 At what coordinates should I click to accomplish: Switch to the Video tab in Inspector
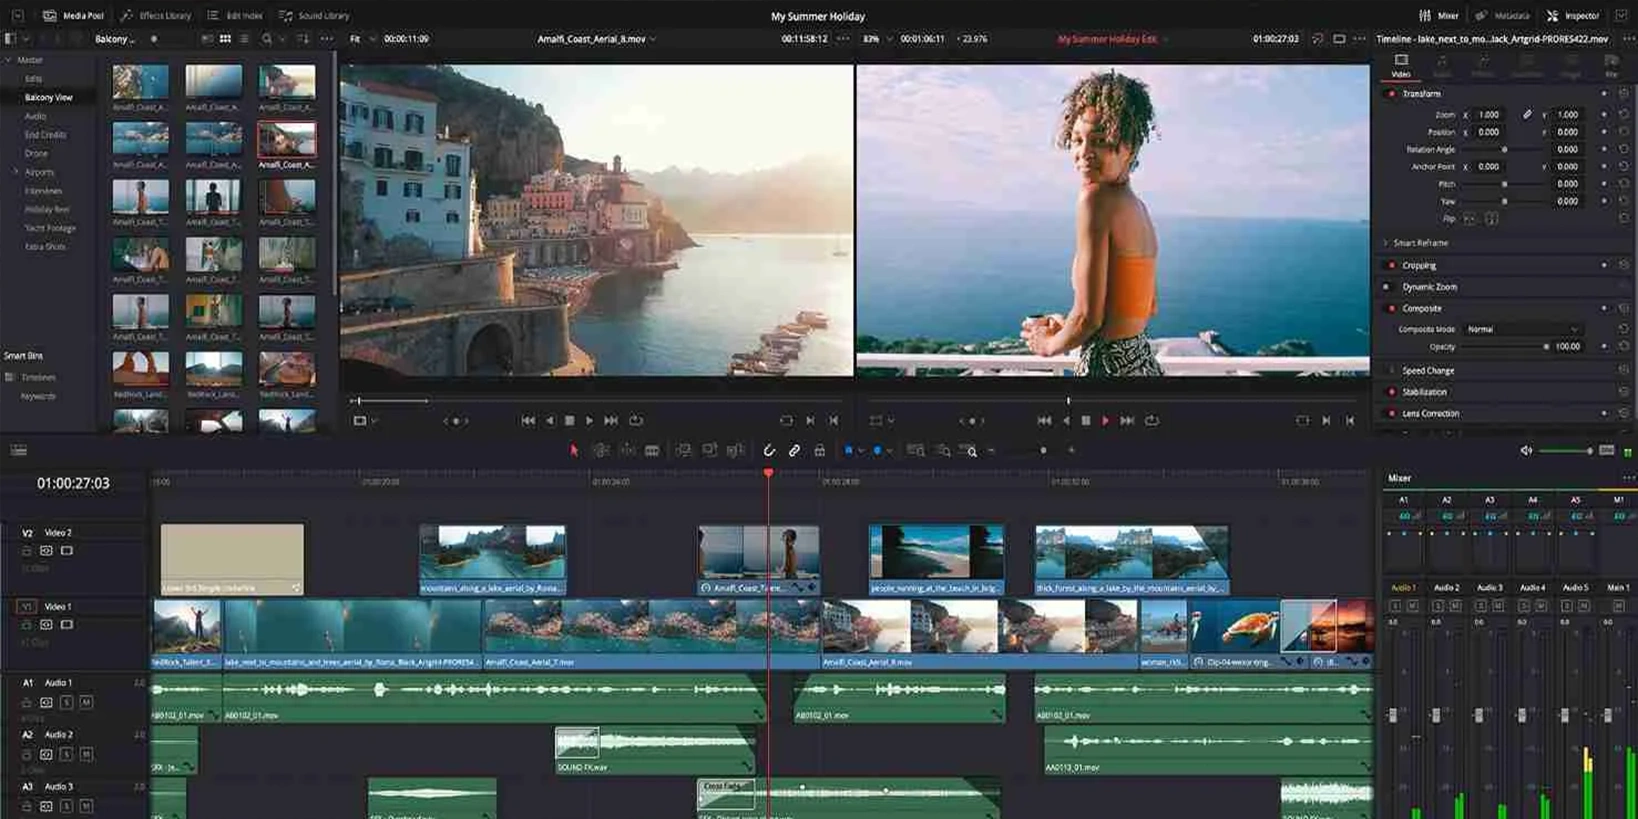[x=1401, y=65]
